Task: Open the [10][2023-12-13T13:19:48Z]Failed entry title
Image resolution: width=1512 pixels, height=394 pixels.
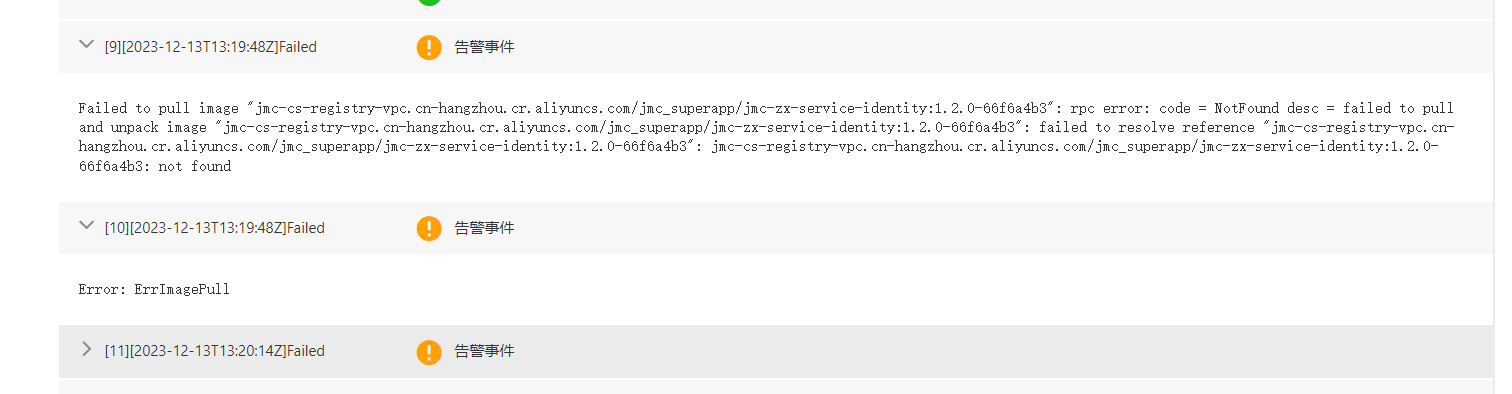Action: [x=215, y=228]
